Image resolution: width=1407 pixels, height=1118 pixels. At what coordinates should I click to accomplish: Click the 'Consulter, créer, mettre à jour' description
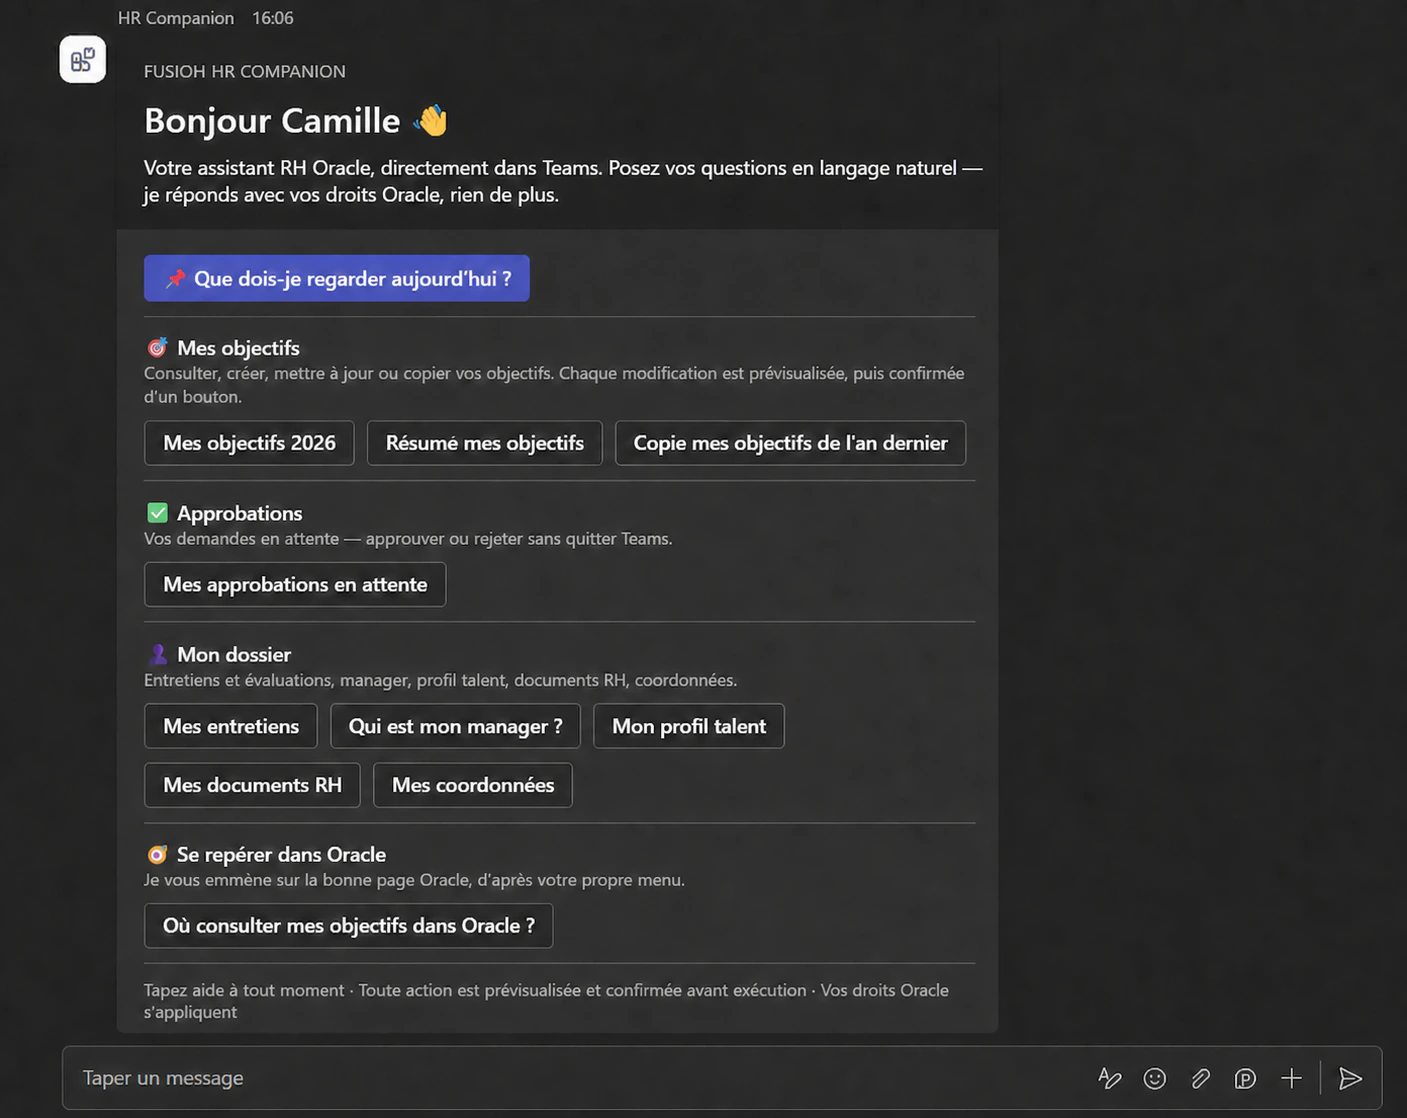554,385
